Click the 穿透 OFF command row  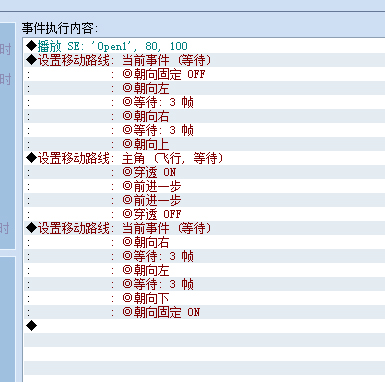tap(204, 214)
